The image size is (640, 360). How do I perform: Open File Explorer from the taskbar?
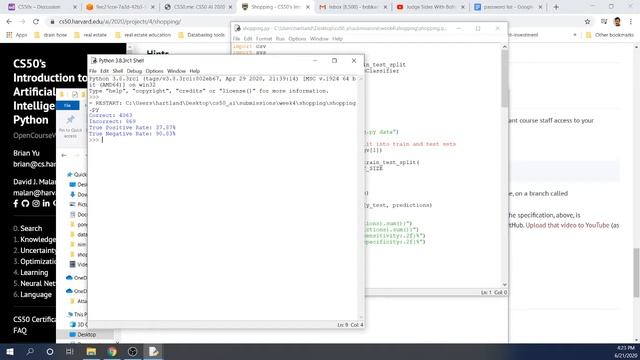[x=91, y=351]
